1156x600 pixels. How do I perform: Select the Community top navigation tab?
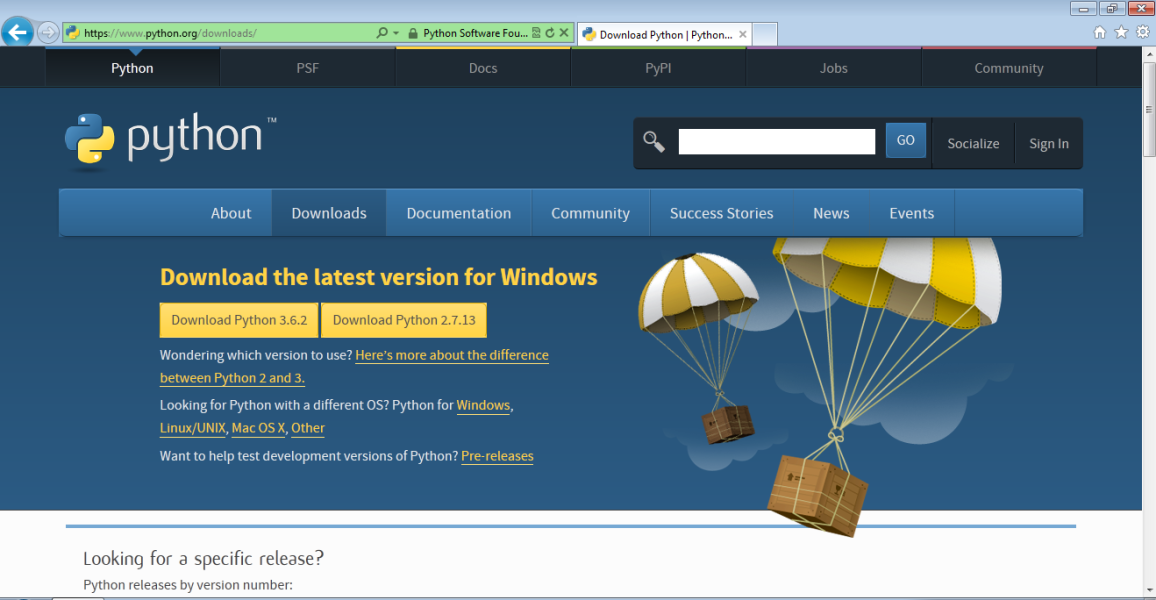click(x=1009, y=68)
